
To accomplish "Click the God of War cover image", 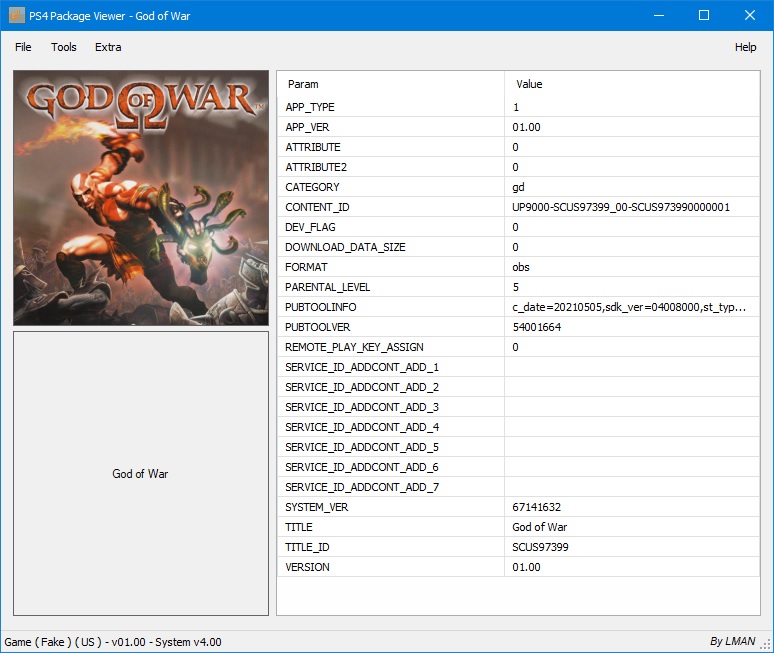I will click(x=141, y=198).
